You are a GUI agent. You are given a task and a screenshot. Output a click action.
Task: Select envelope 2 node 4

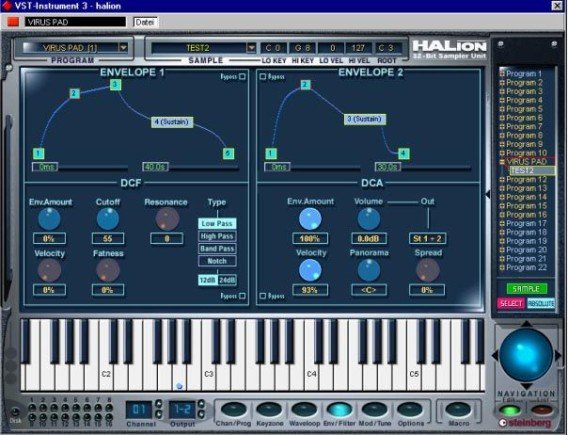point(404,154)
